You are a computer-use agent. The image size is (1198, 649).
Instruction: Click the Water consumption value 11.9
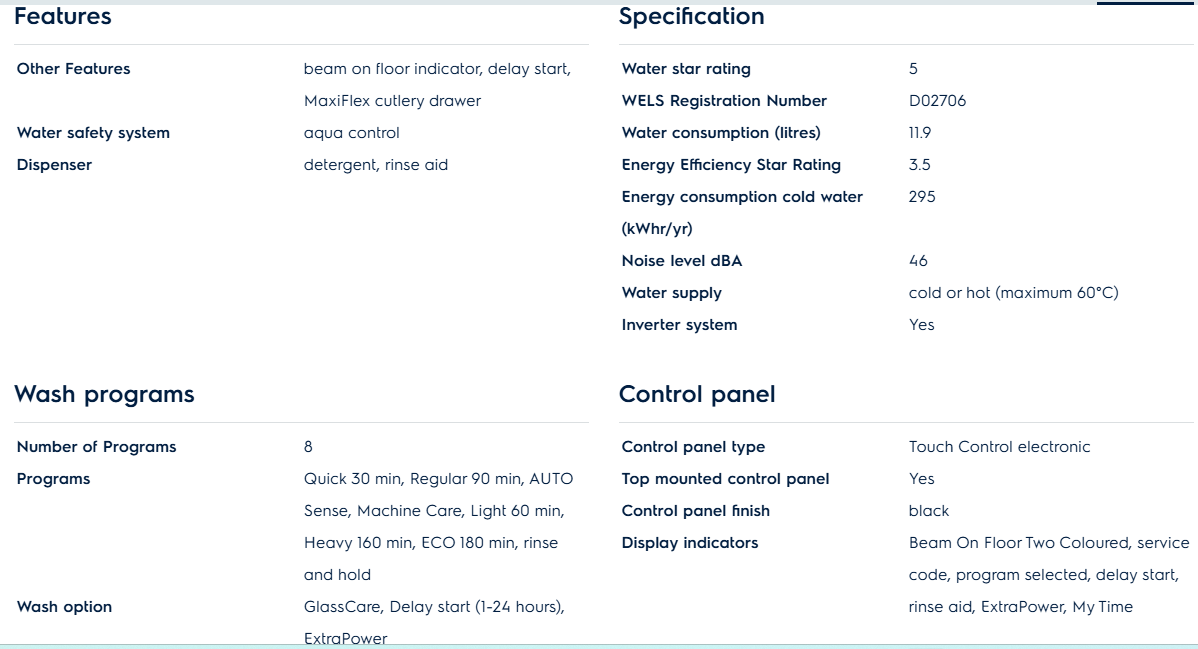pos(920,133)
